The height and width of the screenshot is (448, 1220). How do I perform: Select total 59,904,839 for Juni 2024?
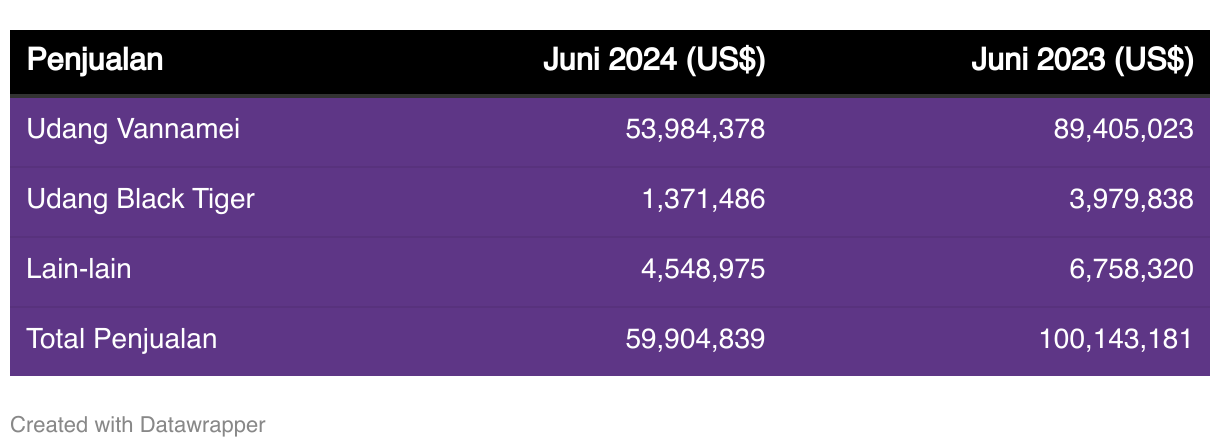[x=695, y=339]
